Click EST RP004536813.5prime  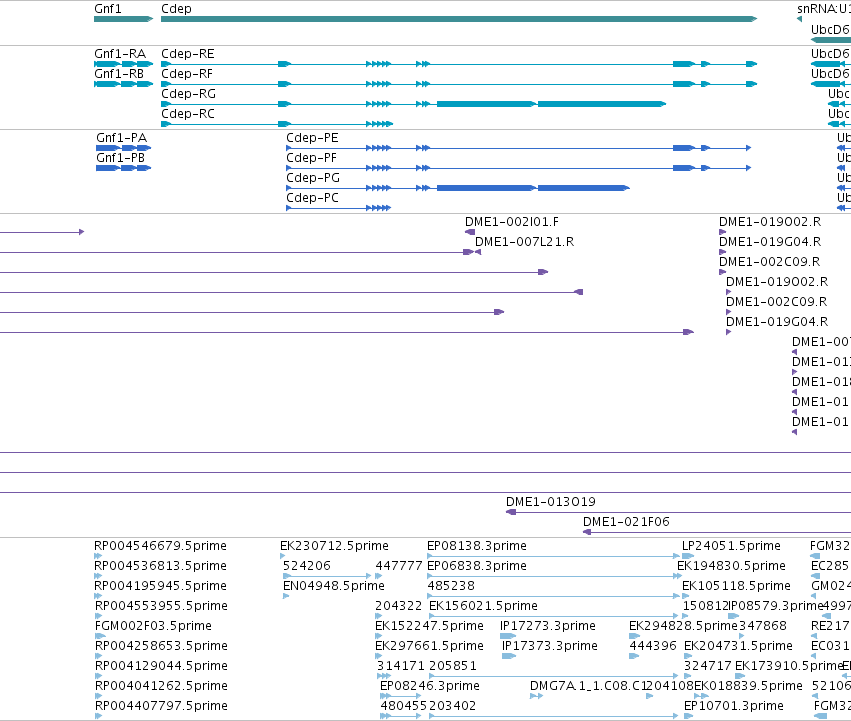point(160,566)
